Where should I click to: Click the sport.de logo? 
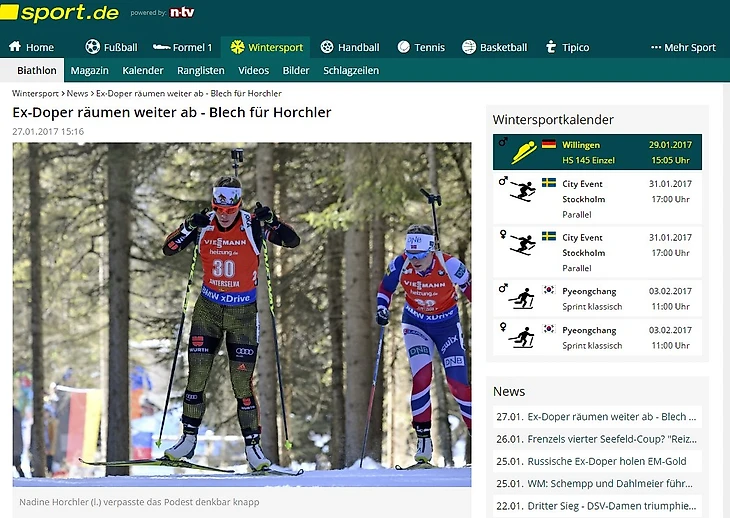coord(60,13)
